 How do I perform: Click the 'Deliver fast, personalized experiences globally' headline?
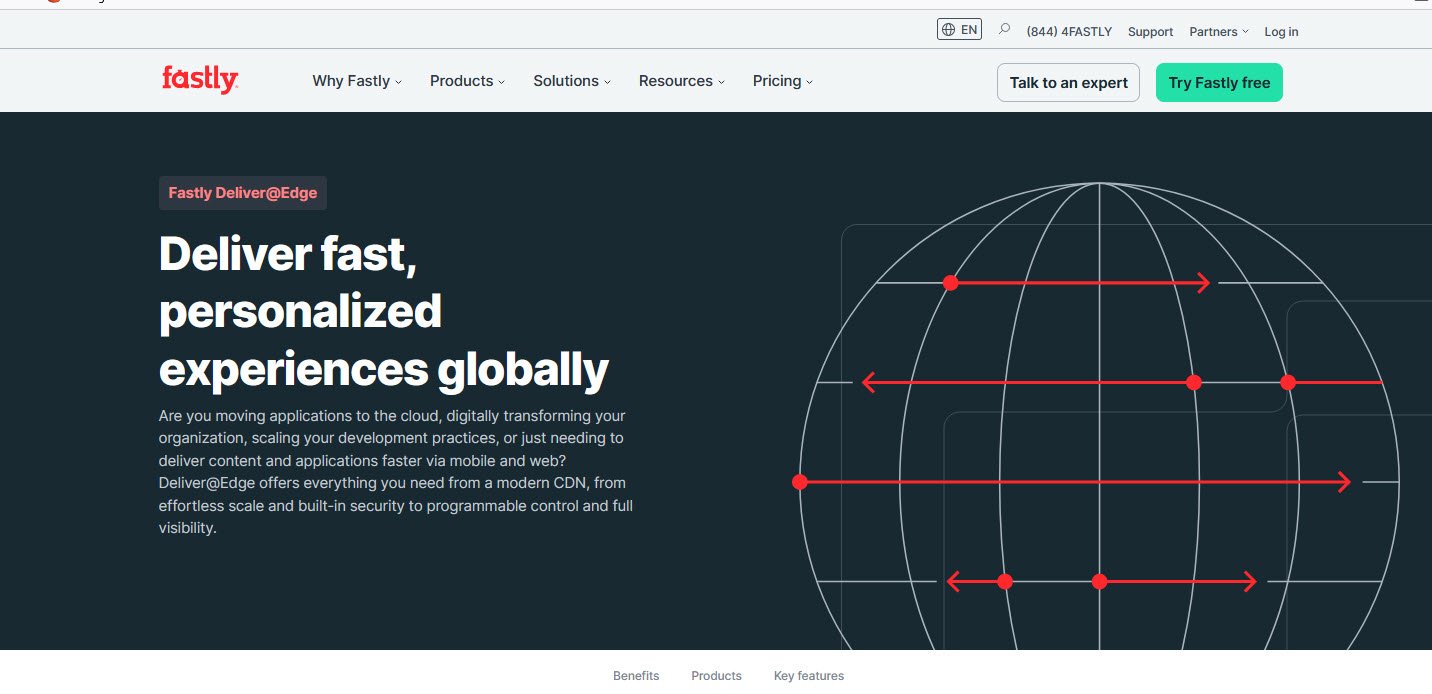click(x=384, y=312)
